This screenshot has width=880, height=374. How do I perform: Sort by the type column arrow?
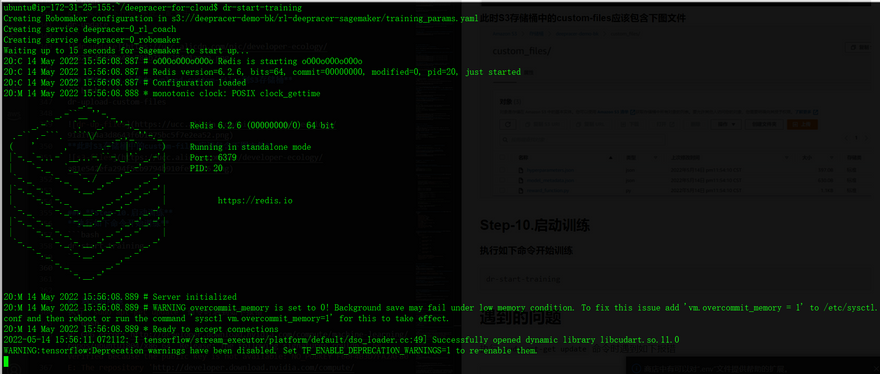pyautogui.click(x=656, y=158)
